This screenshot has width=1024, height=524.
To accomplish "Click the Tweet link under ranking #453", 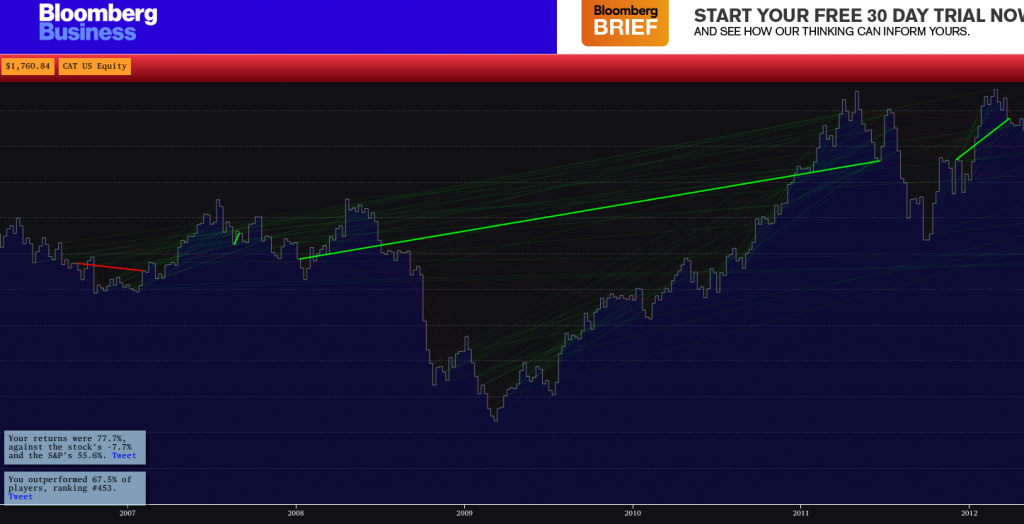I will pyautogui.click(x=20, y=496).
